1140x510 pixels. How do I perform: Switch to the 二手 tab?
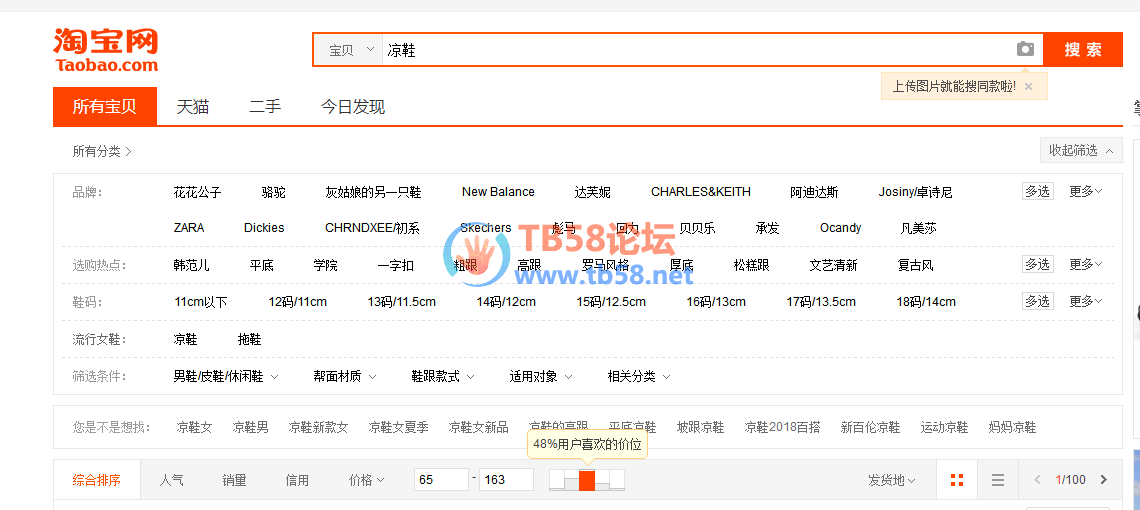pyautogui.click(x=265, y=107)
